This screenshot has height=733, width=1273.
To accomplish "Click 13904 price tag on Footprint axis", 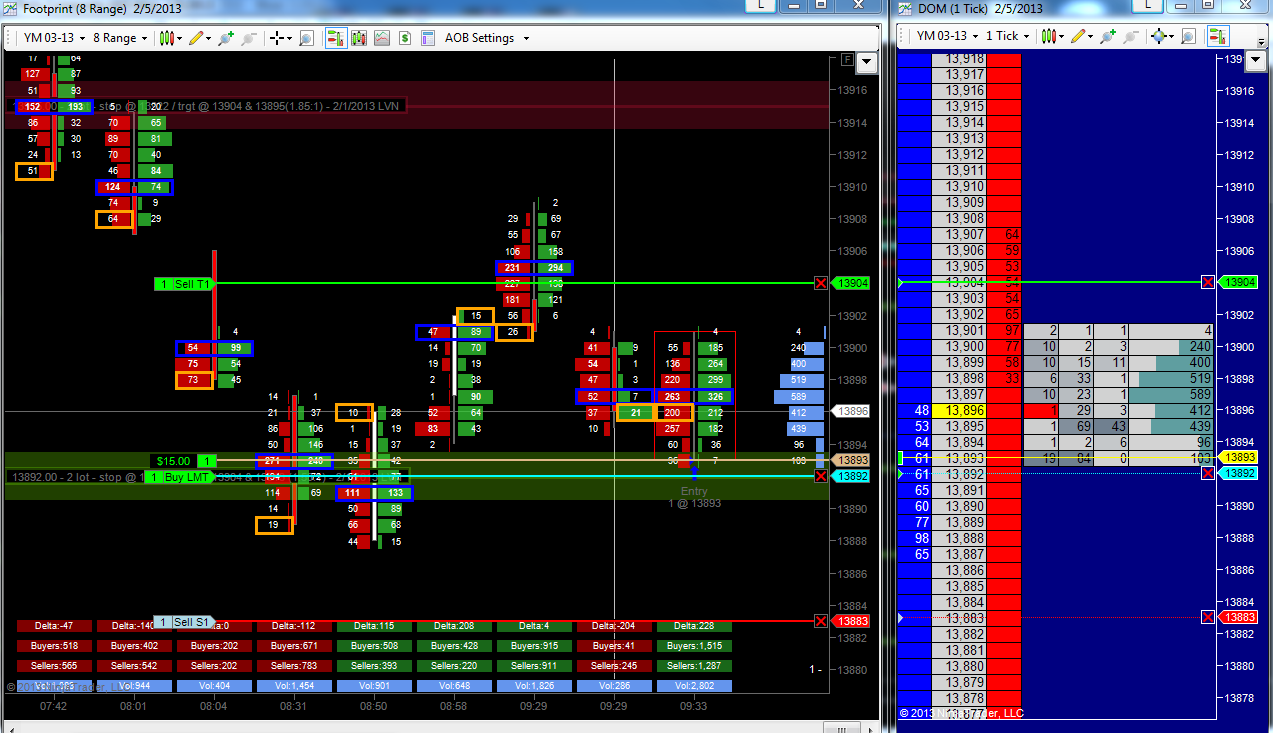I will point(850,283).
